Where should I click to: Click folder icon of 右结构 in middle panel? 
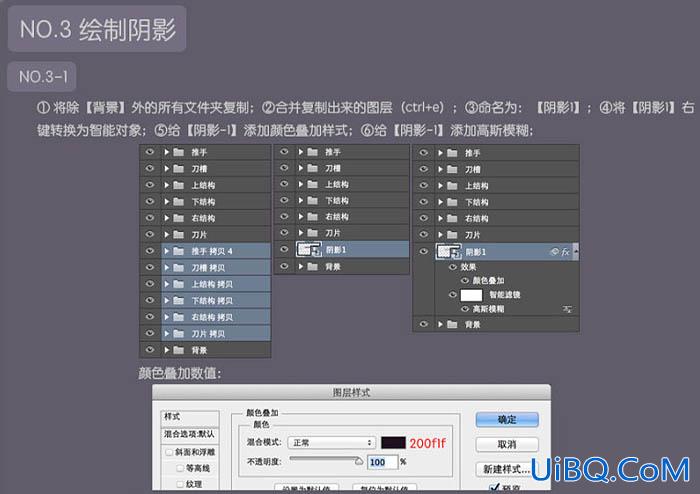point(312,216)
